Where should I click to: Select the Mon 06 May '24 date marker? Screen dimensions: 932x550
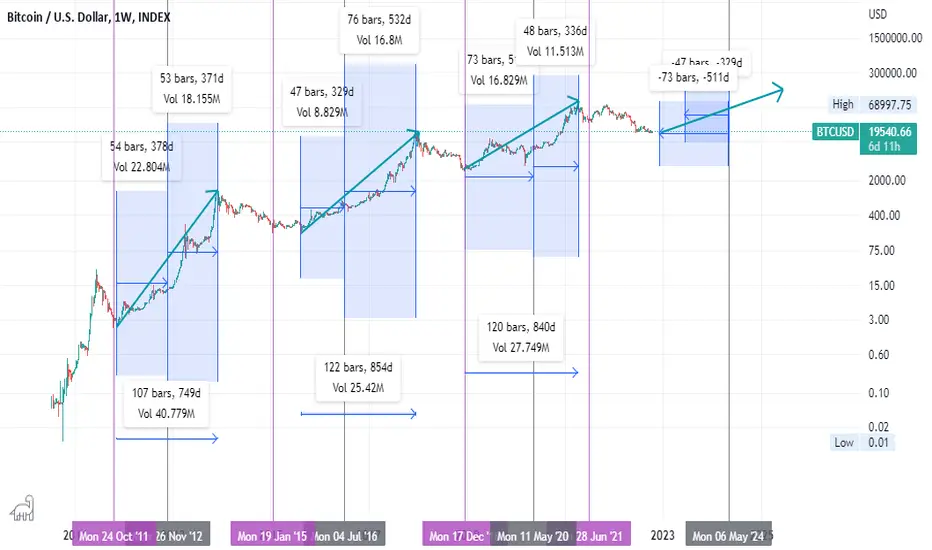pyautogui.click(x=728, y=536)
